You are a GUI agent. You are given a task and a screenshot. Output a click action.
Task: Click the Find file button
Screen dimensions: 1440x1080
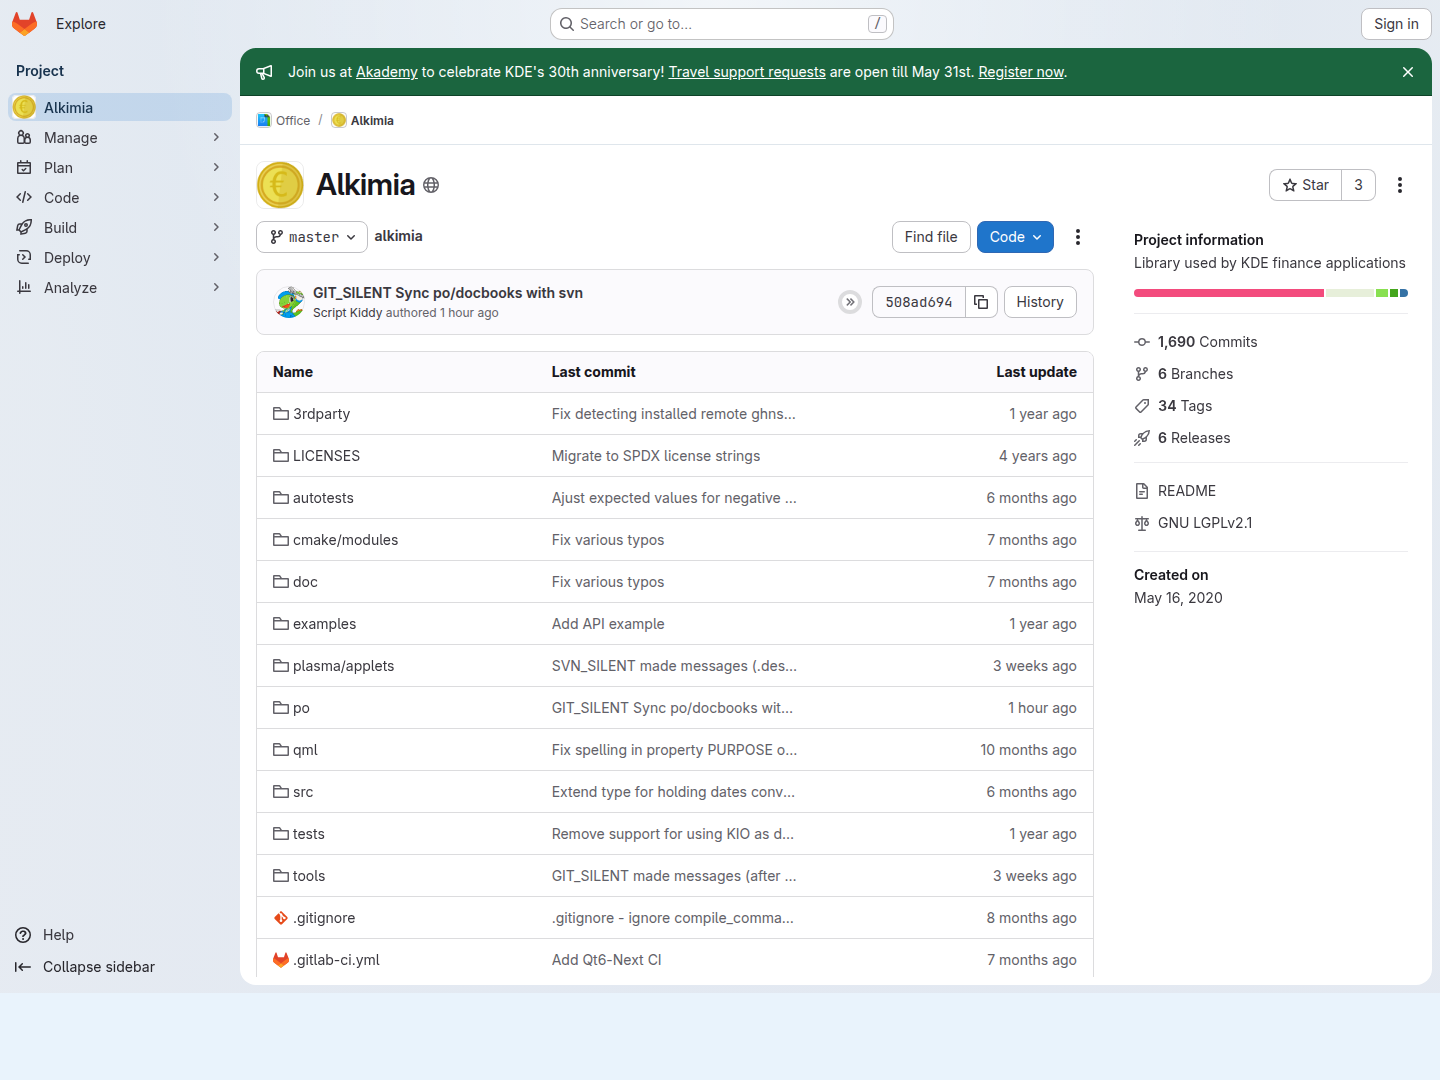[931, 237]
